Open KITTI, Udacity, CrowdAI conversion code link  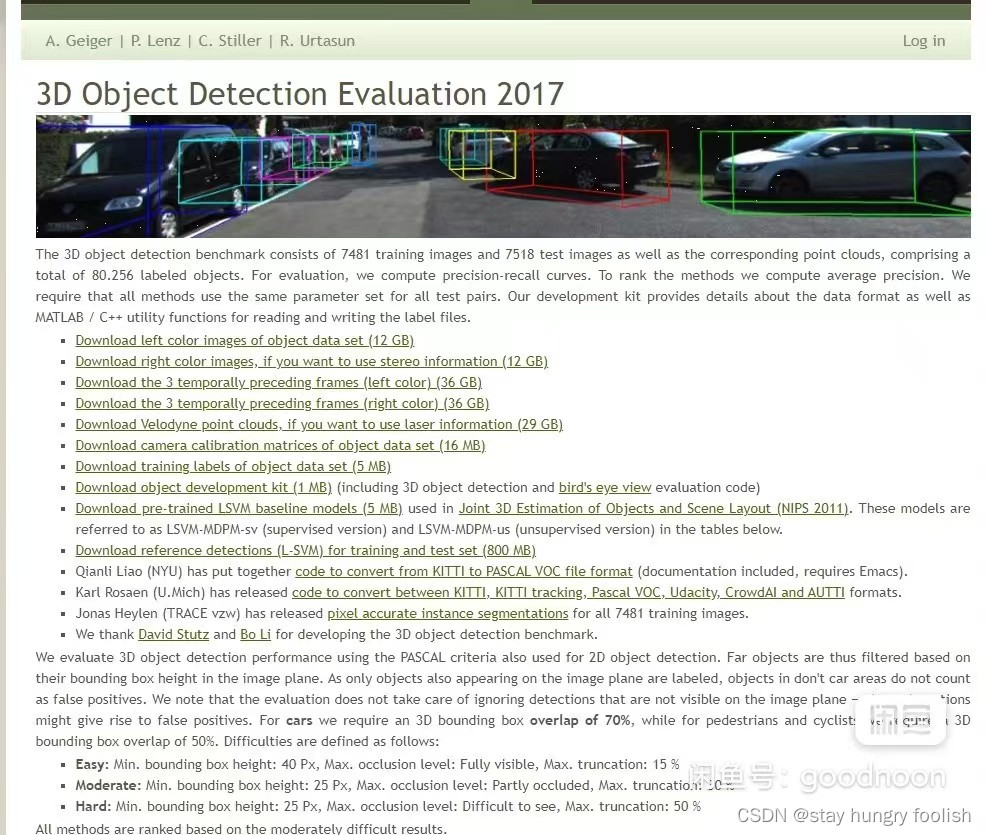(x=568, y=592)
